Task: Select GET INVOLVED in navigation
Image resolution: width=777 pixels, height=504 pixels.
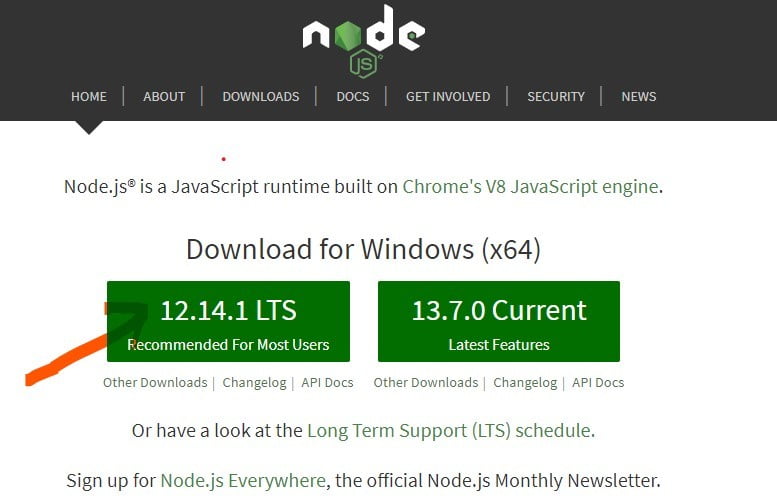Action: [x=448, y=96]
